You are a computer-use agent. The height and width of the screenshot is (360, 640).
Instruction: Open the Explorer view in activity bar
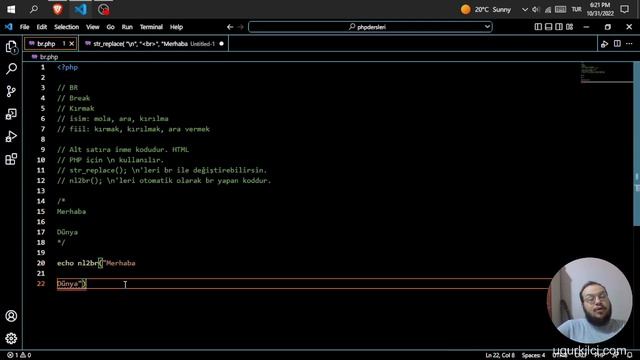[11, 47]
